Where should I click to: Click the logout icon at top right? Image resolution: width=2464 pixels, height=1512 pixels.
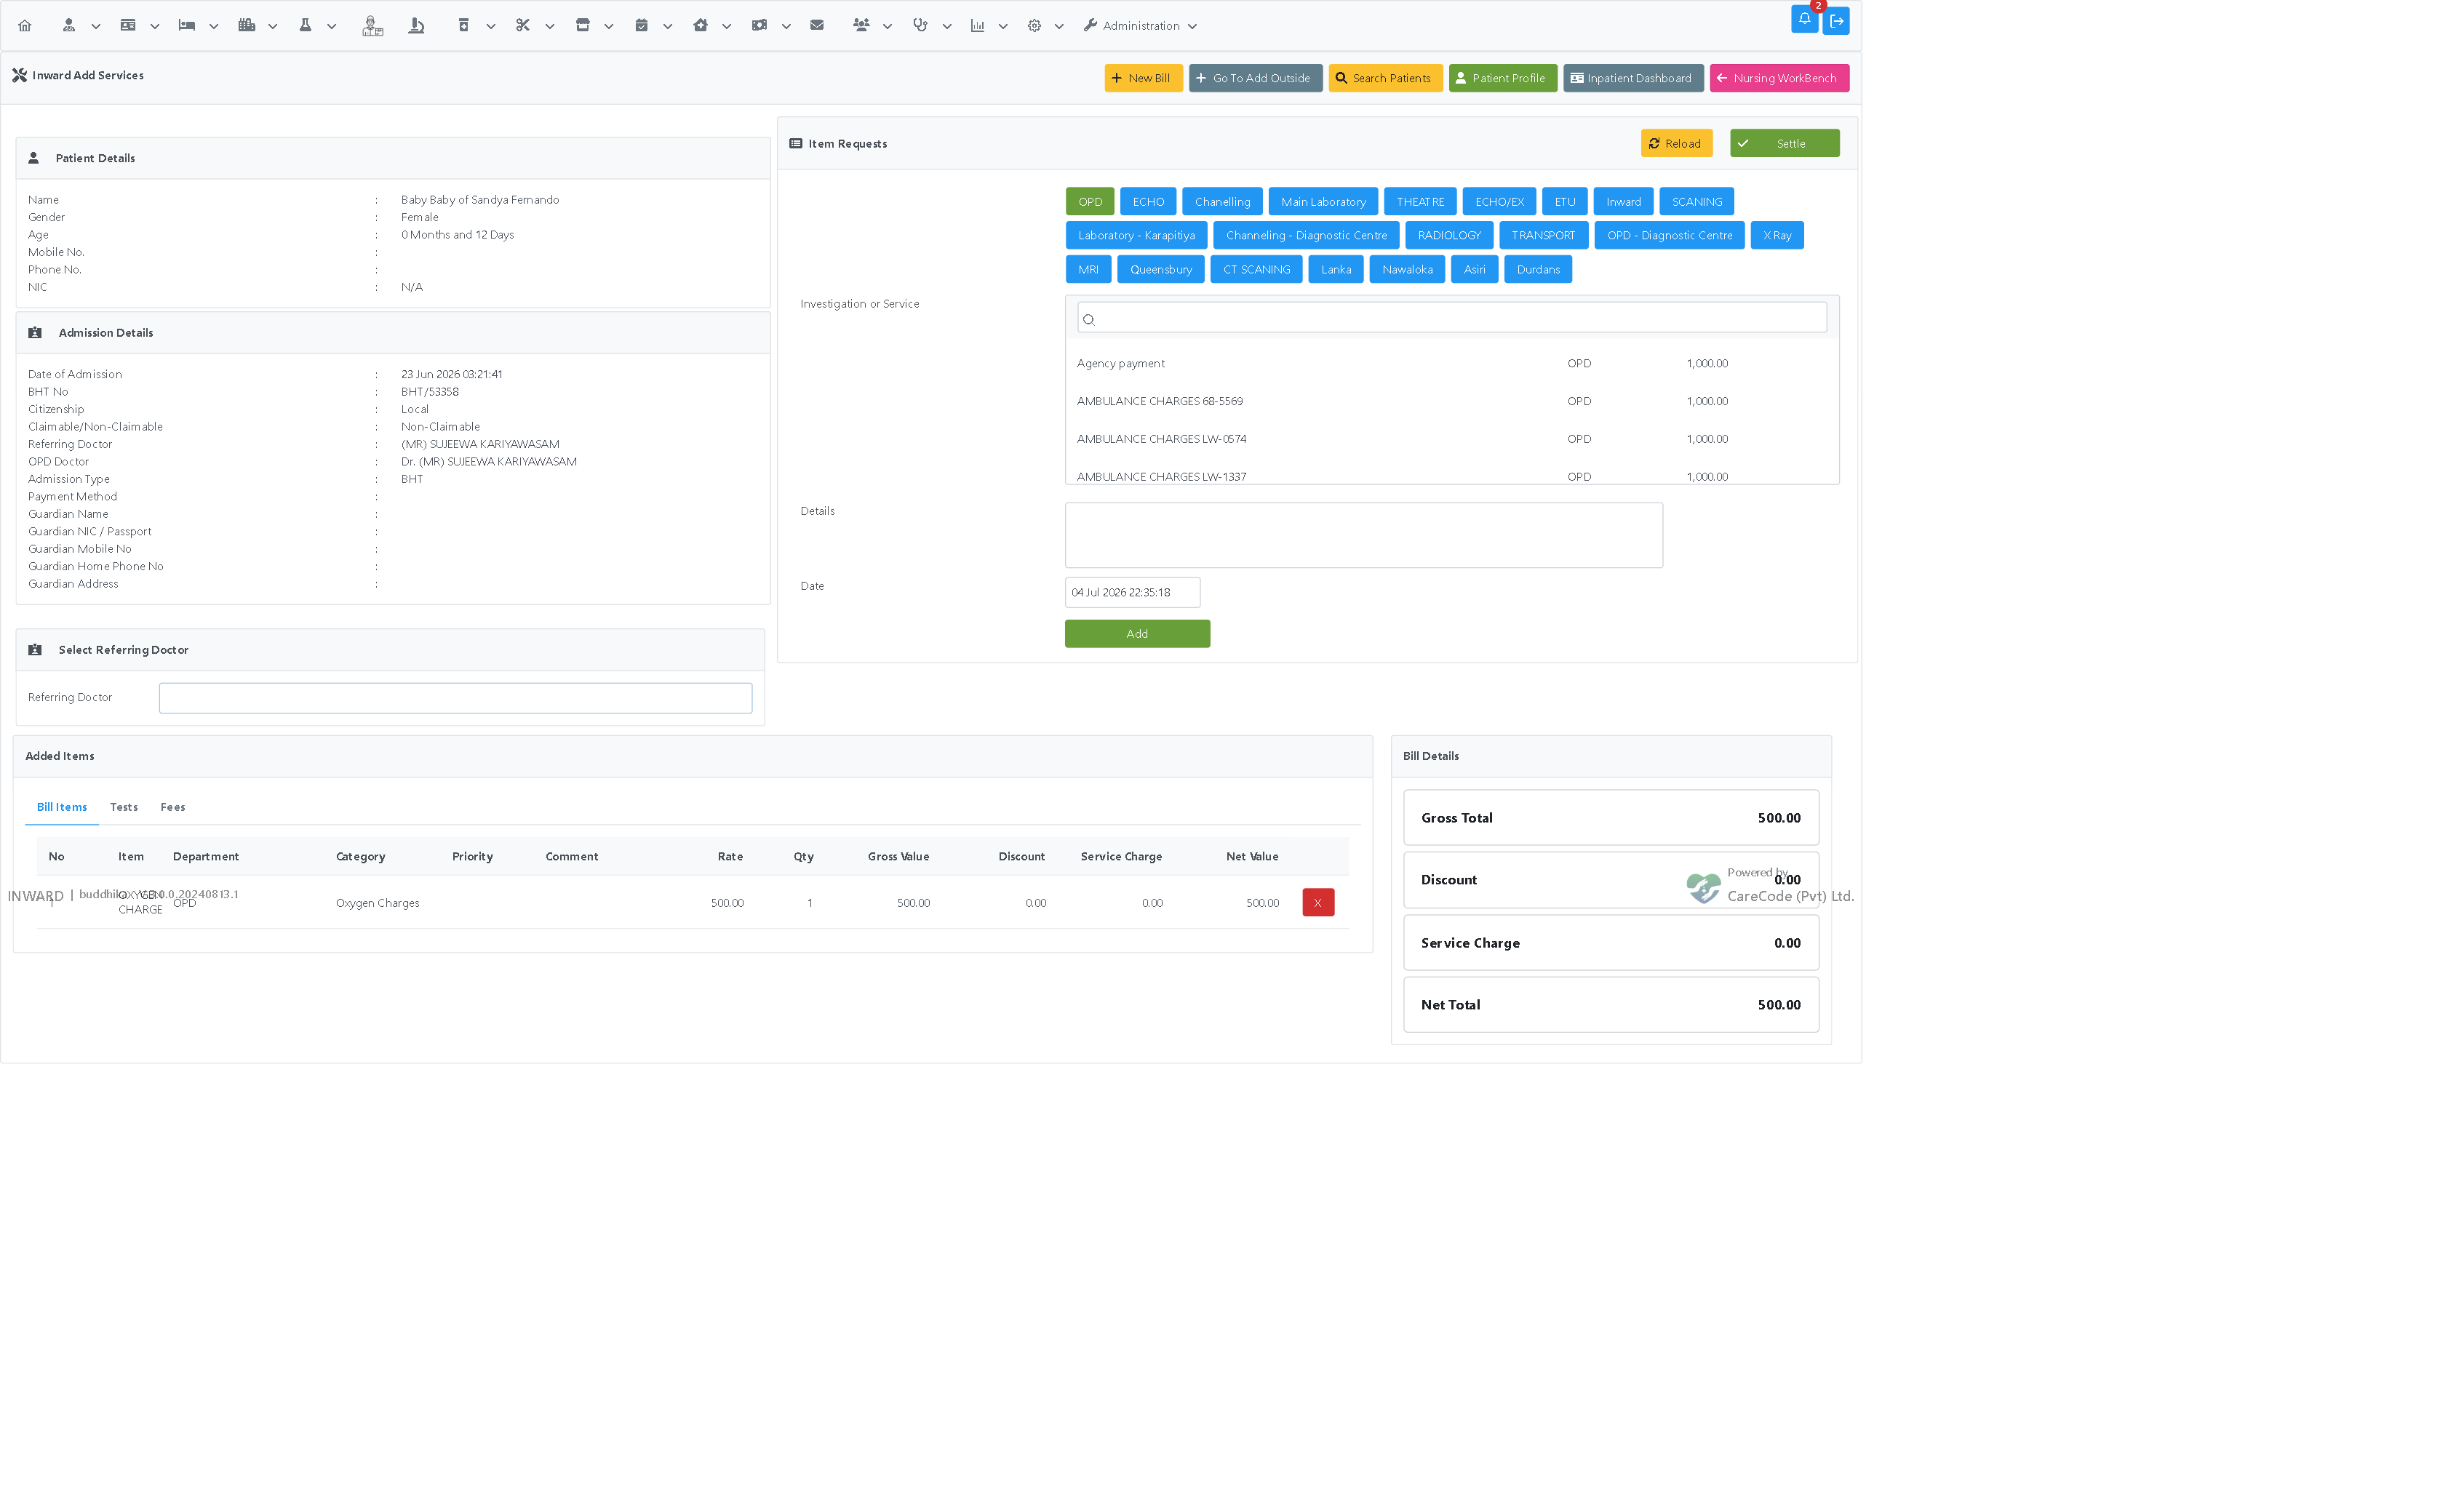[x=1836, y=21]
